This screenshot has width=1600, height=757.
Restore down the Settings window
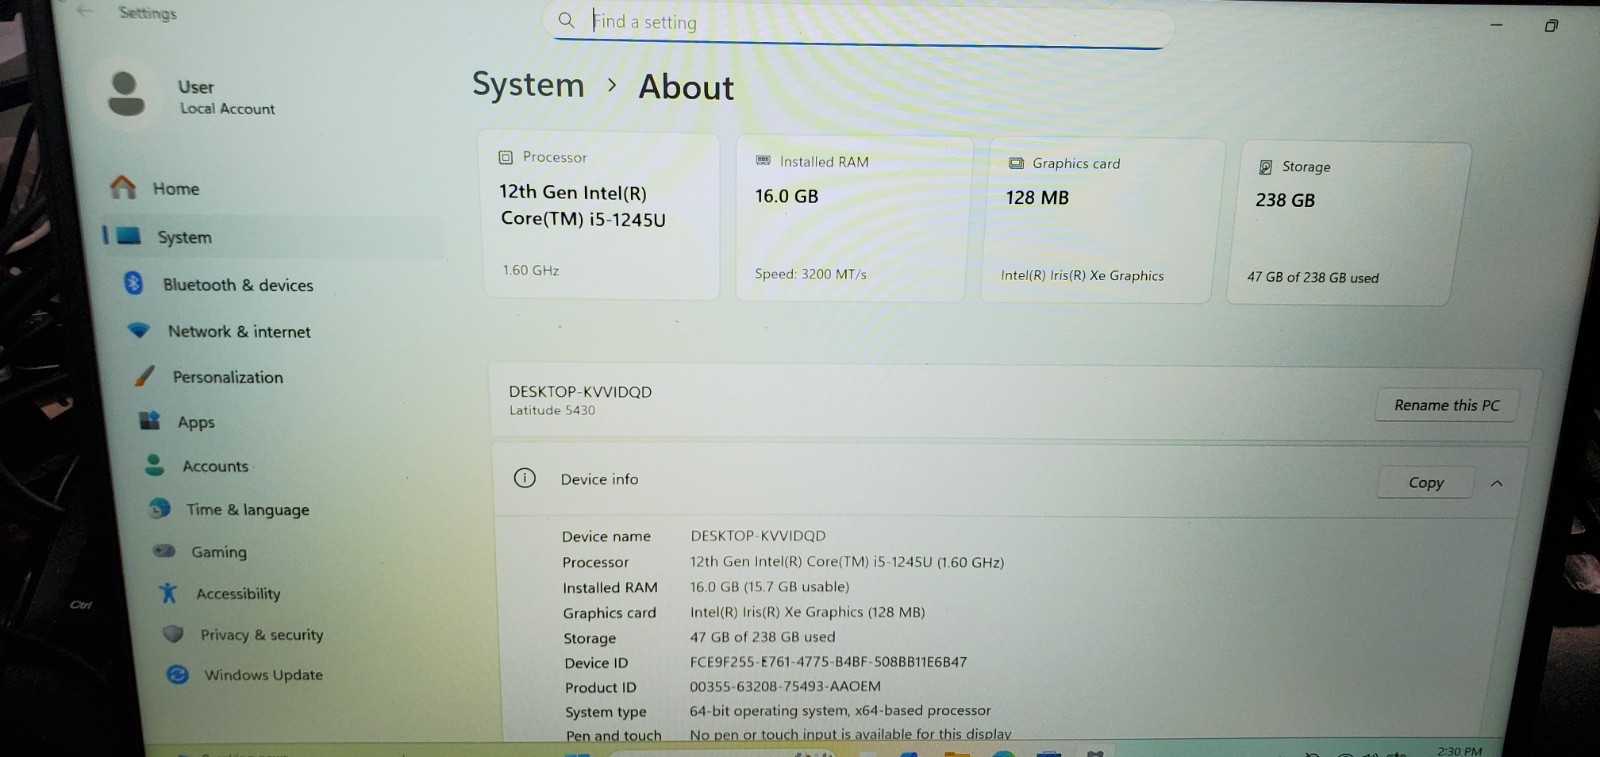pyautogui.click(x=1551, y=25)
